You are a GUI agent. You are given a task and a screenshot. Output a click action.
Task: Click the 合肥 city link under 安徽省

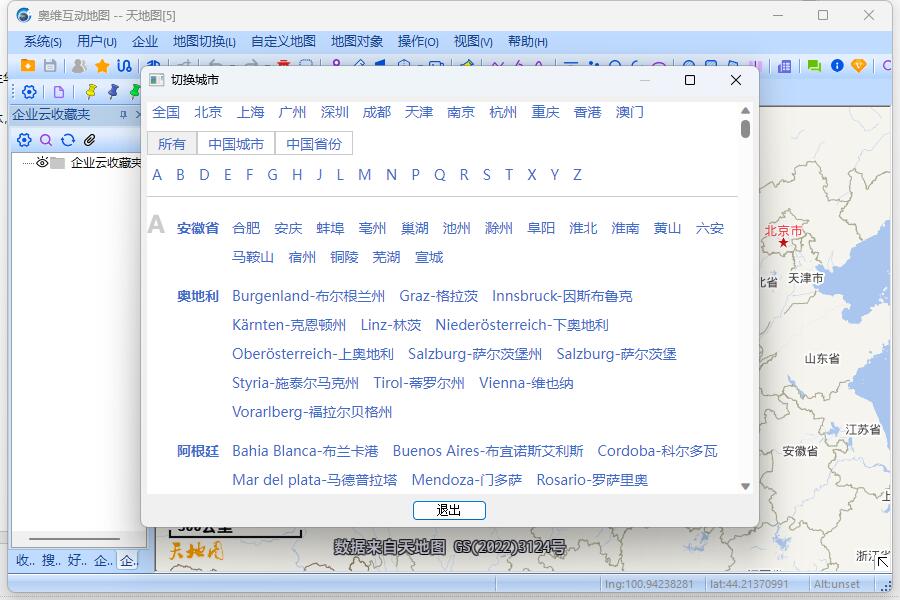pos(246,228)
